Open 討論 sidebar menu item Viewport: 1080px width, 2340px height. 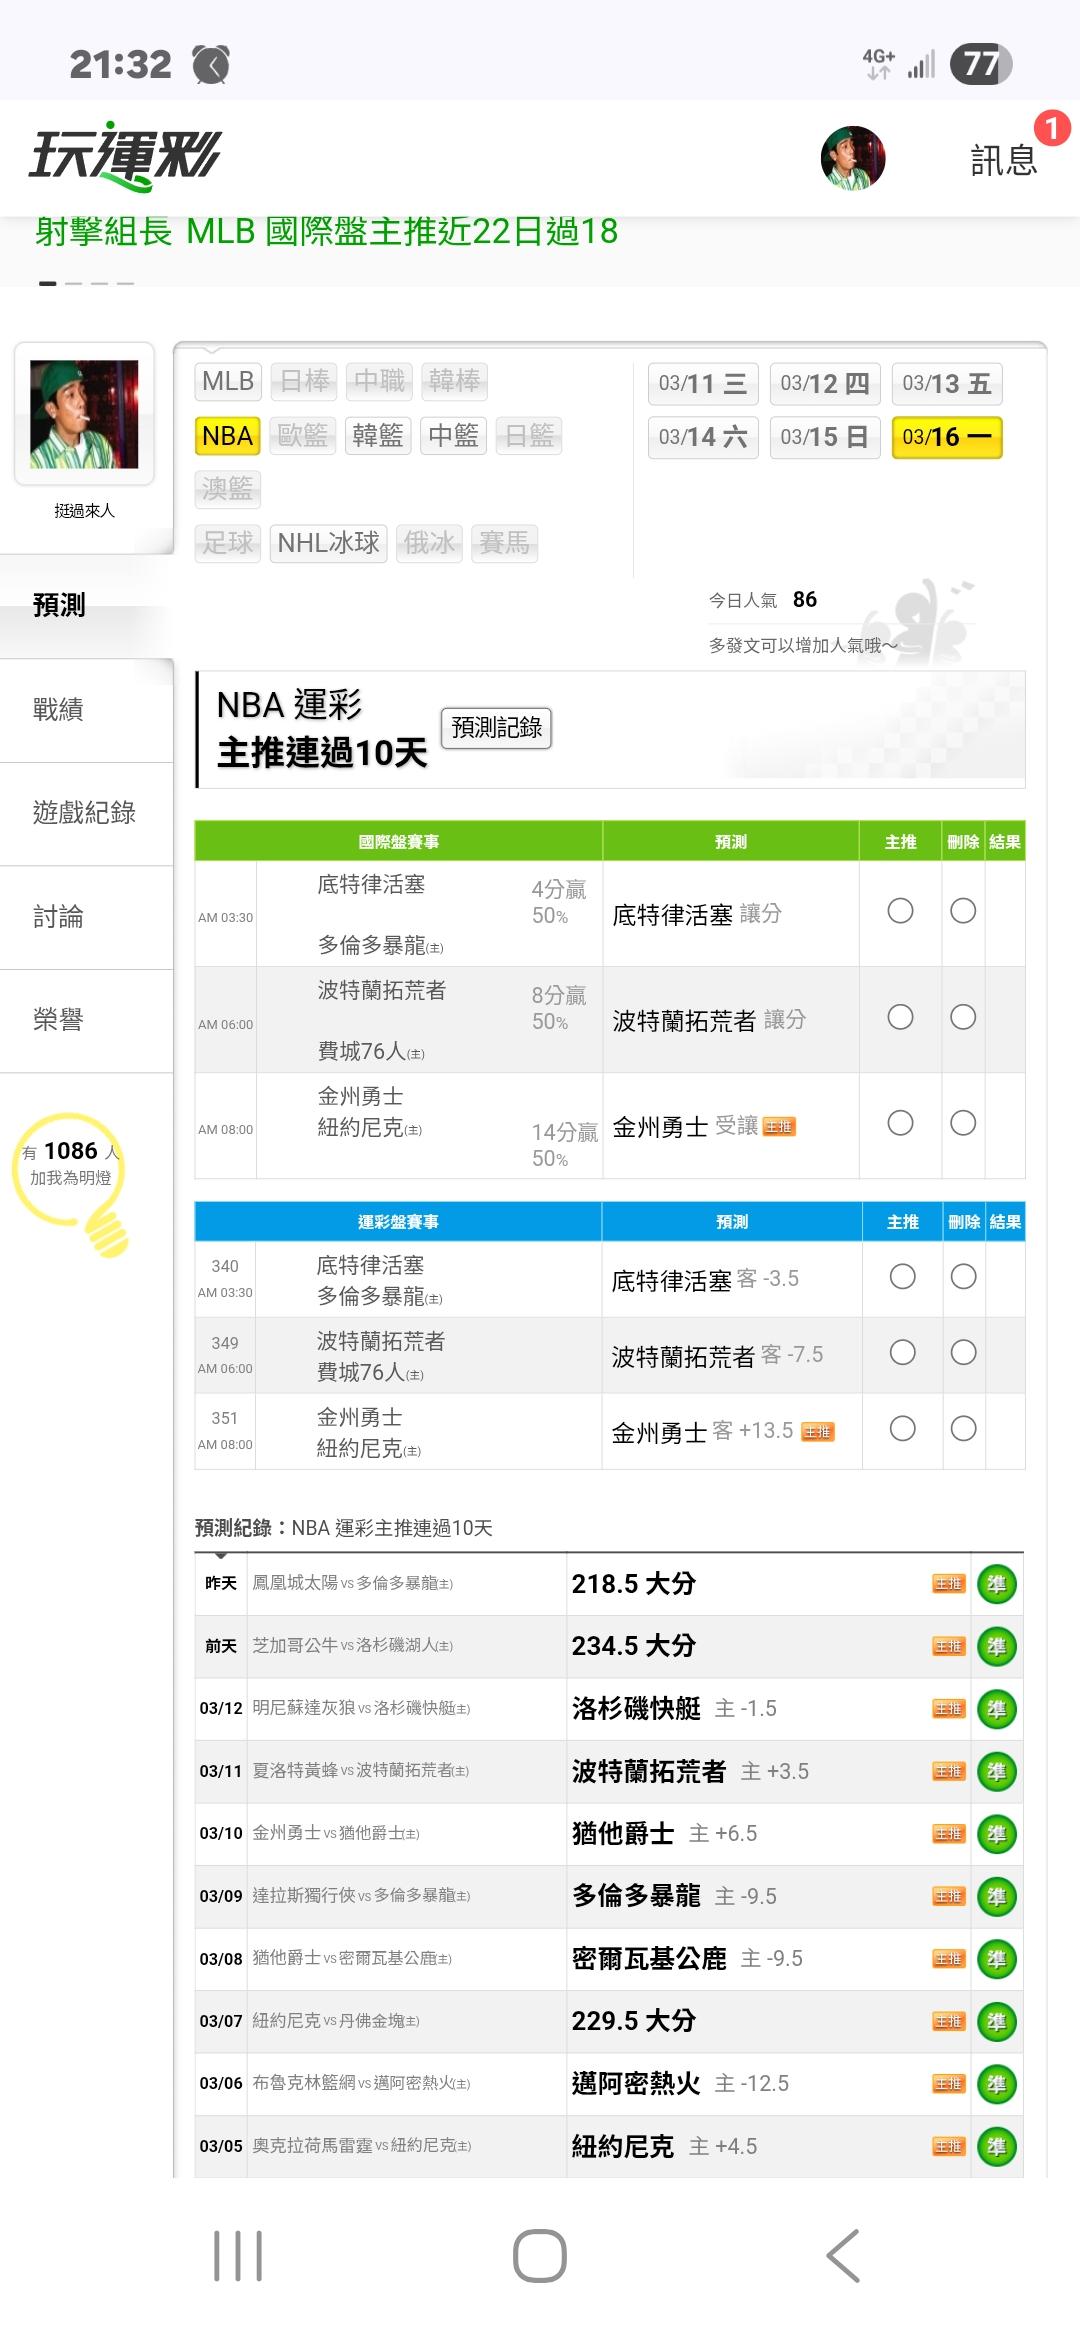[86, 917]
